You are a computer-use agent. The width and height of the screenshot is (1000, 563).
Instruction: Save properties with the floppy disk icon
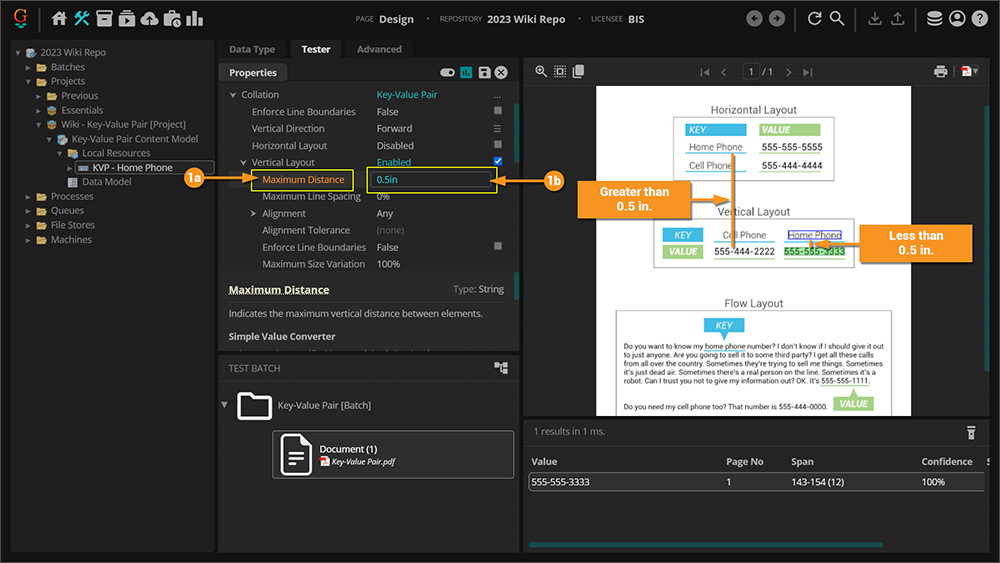click(484, 73)
